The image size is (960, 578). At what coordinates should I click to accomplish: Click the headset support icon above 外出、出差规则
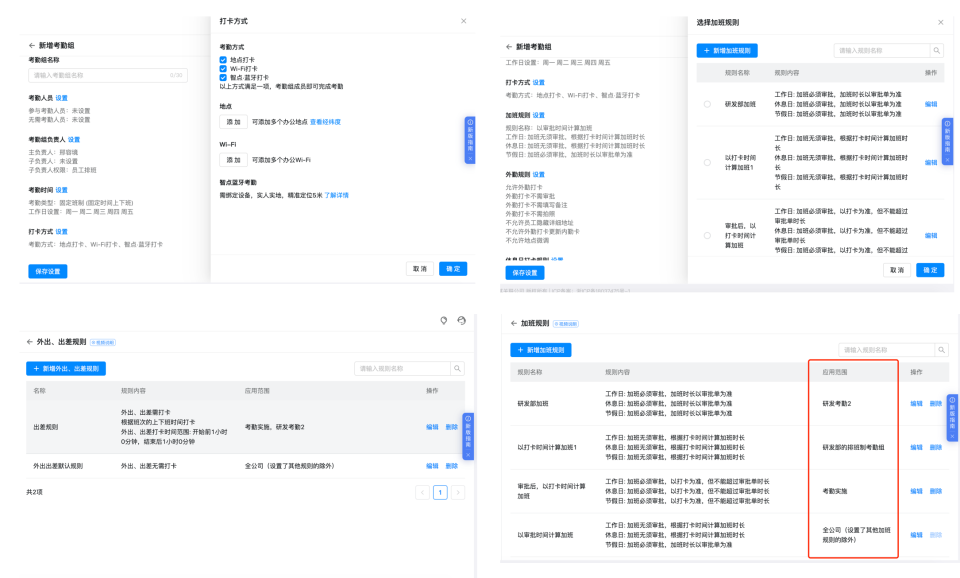462,320
